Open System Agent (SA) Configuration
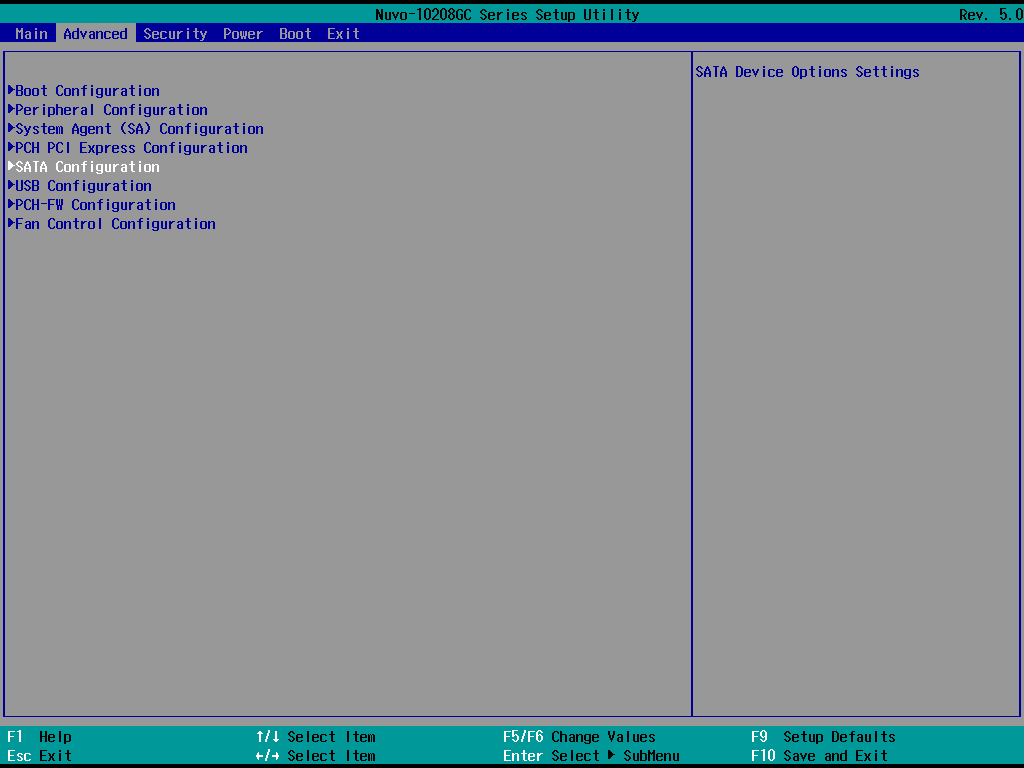 click(139, 129)
